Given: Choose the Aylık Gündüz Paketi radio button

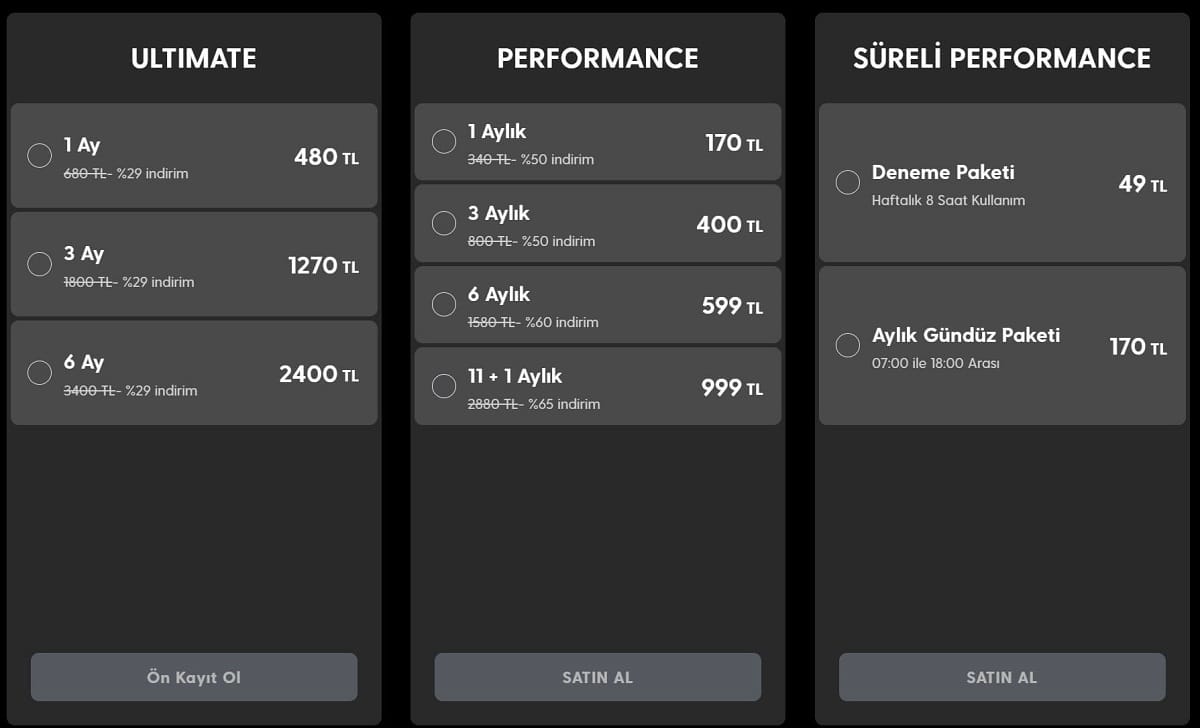Looking at the screenshot, I should [847, 345].
